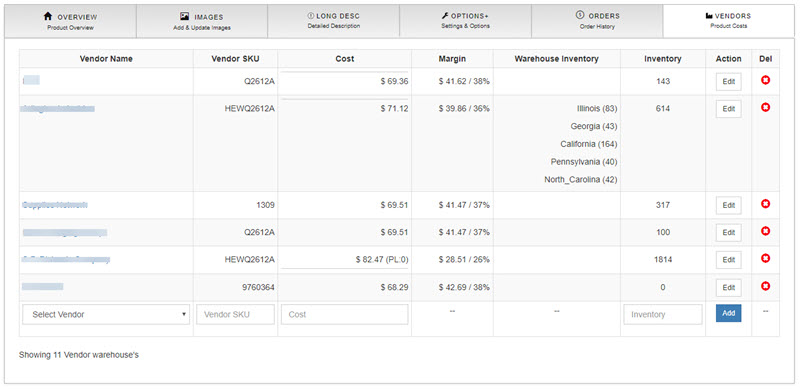The width and height of the screenshot is (800, 389).
Task: Click red delete icon for SKU 9760364
Action: [x=765, y=286]
